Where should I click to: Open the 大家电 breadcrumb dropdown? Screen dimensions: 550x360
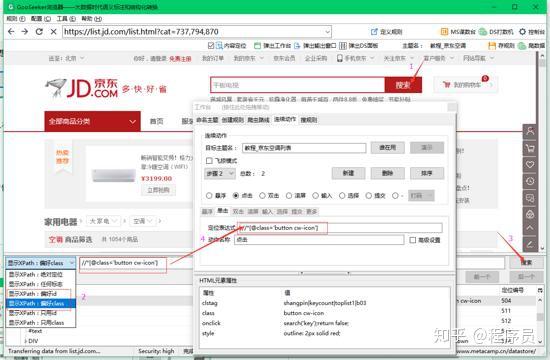tap(103, 221)
